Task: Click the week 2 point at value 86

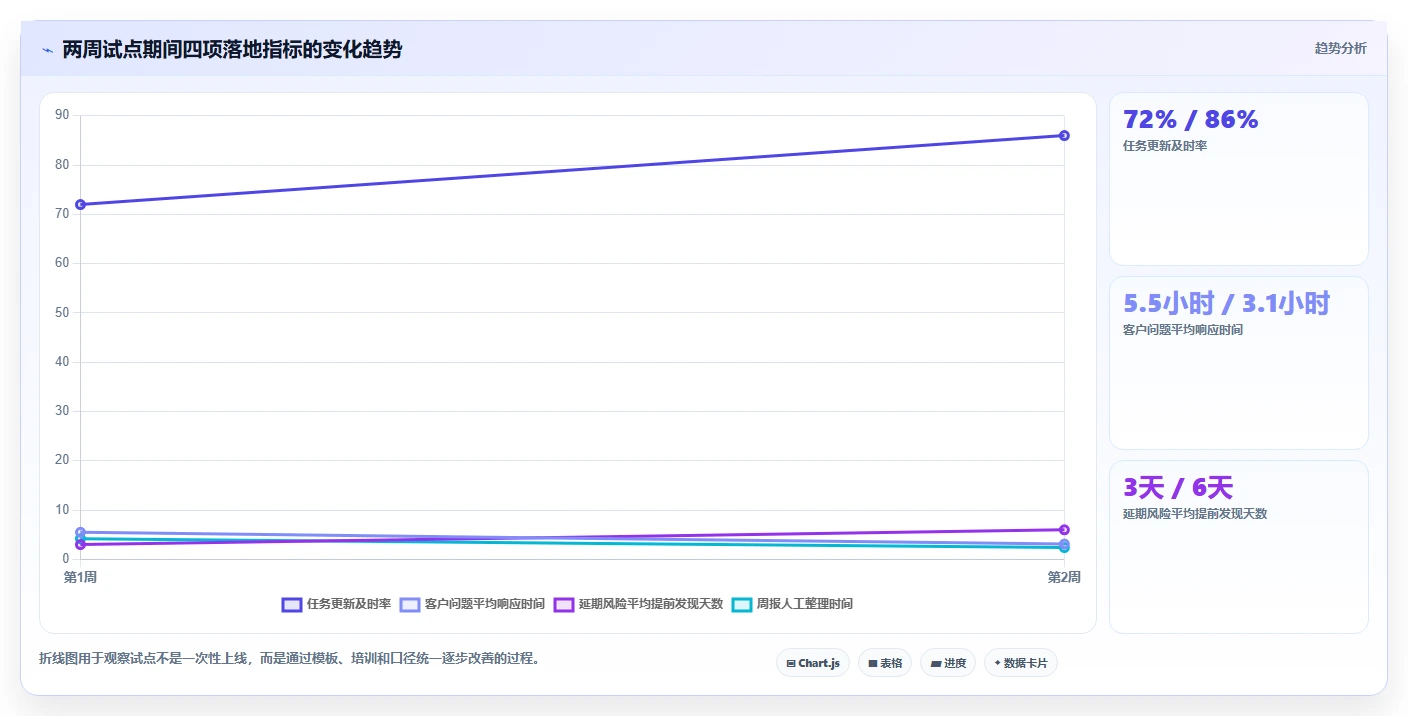Action: point(1064,136)
